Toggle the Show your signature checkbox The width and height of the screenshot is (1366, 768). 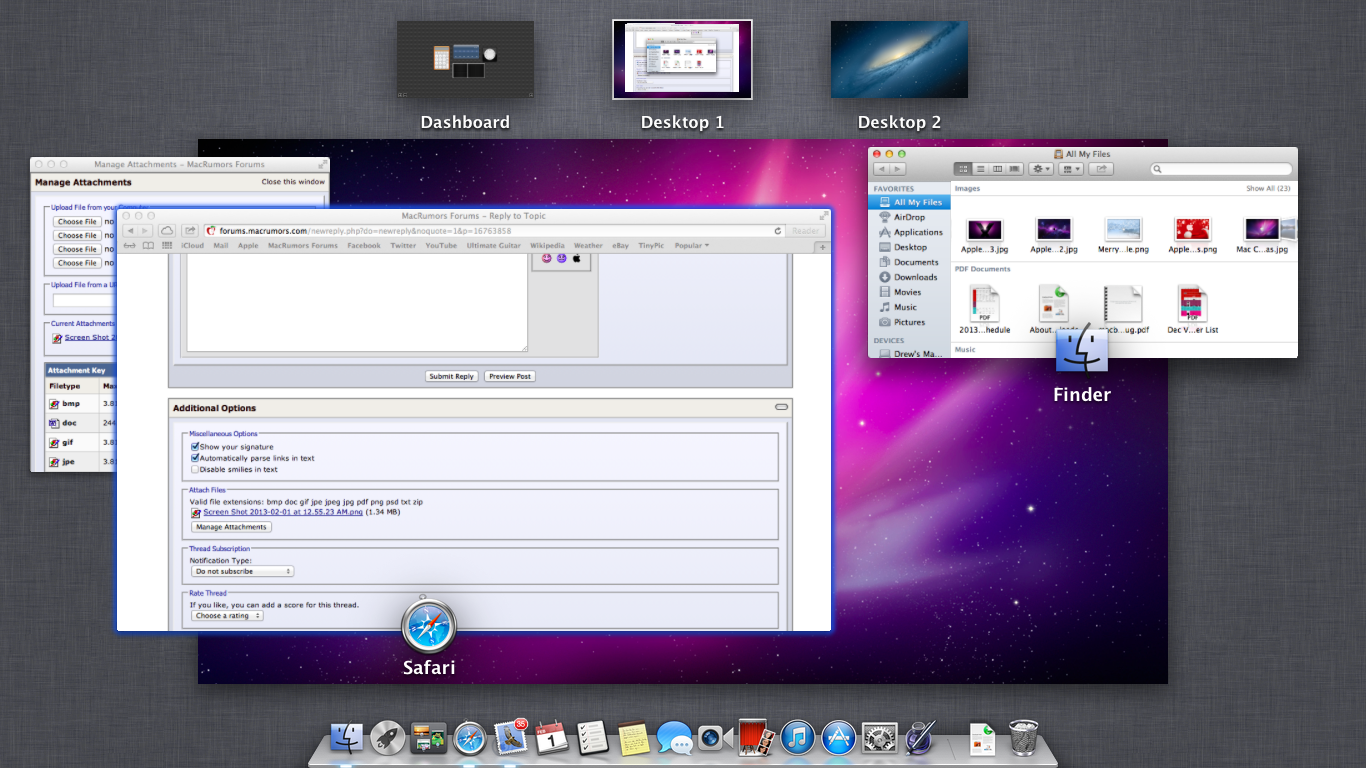195,447
